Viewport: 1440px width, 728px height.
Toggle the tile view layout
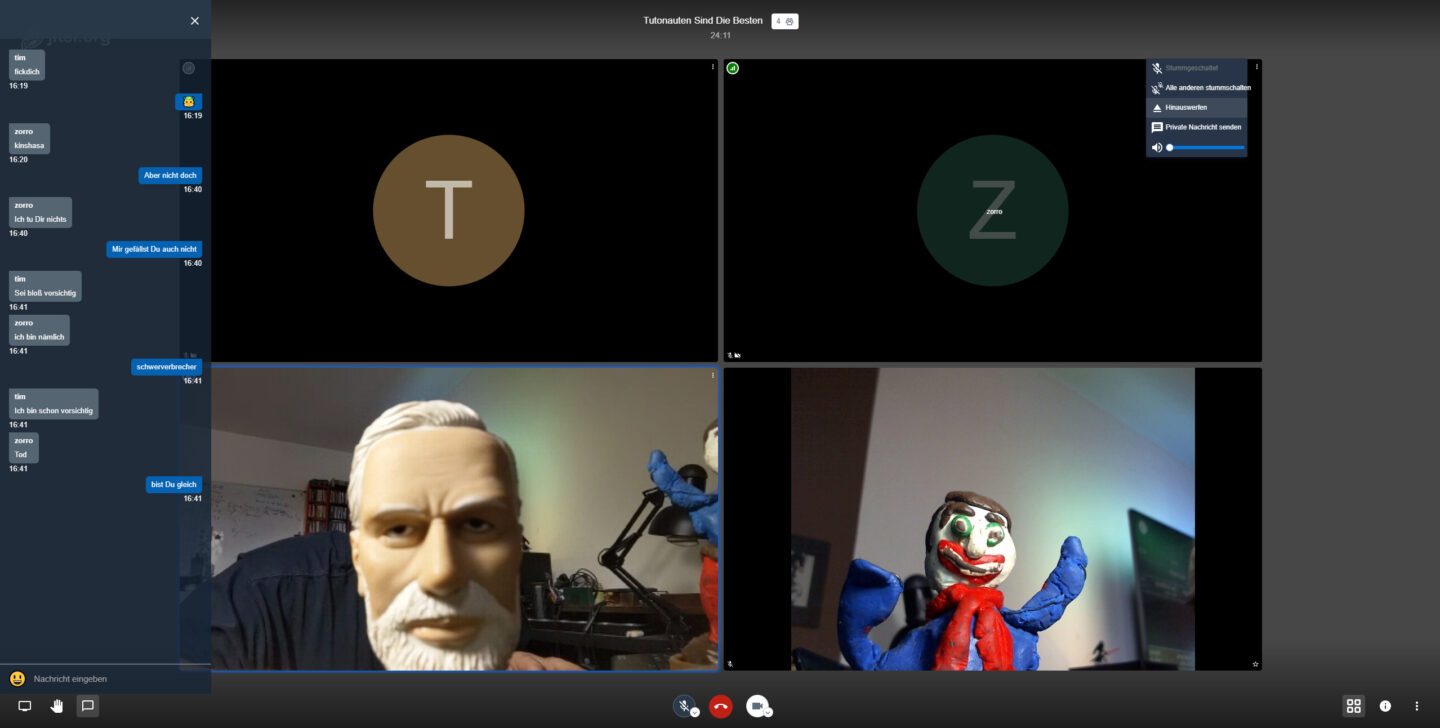tap(1353, 706)
